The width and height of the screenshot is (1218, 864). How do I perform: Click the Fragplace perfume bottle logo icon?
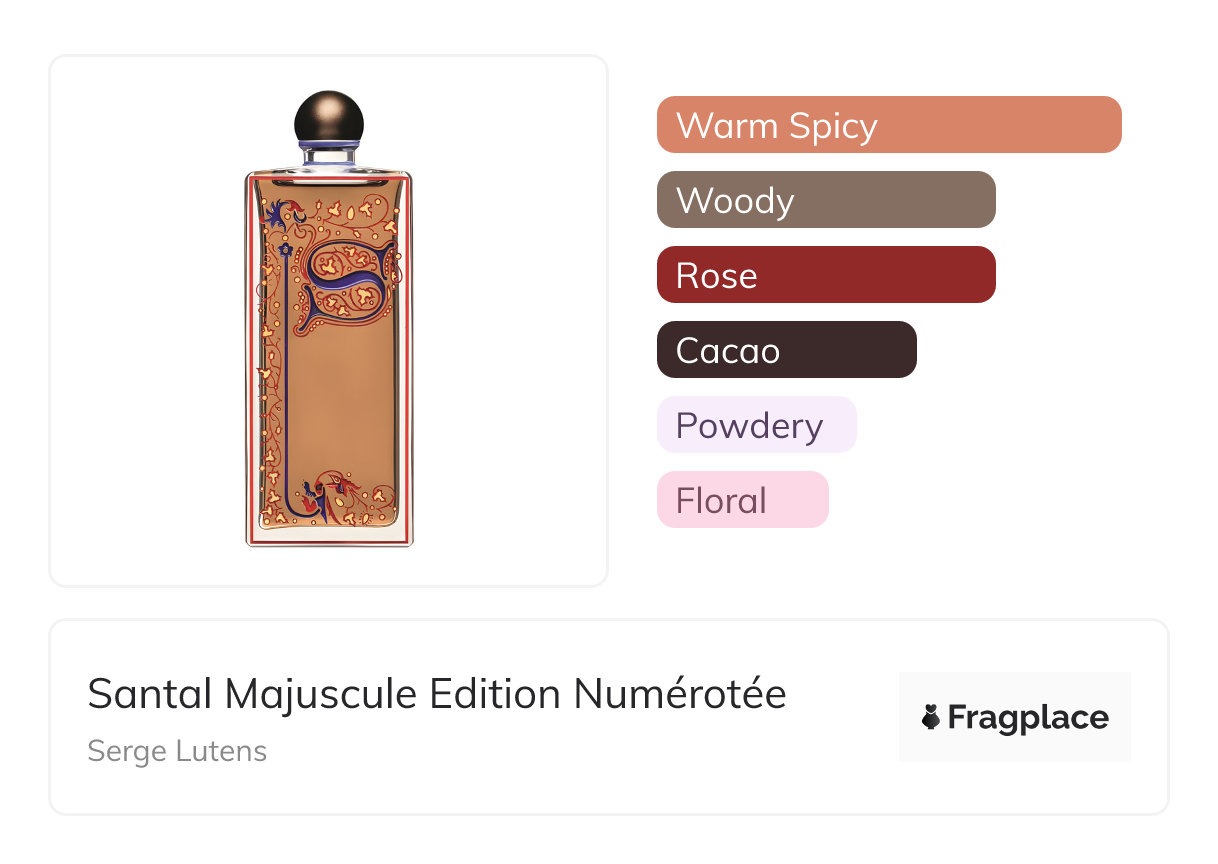click(x=931, y=717)
